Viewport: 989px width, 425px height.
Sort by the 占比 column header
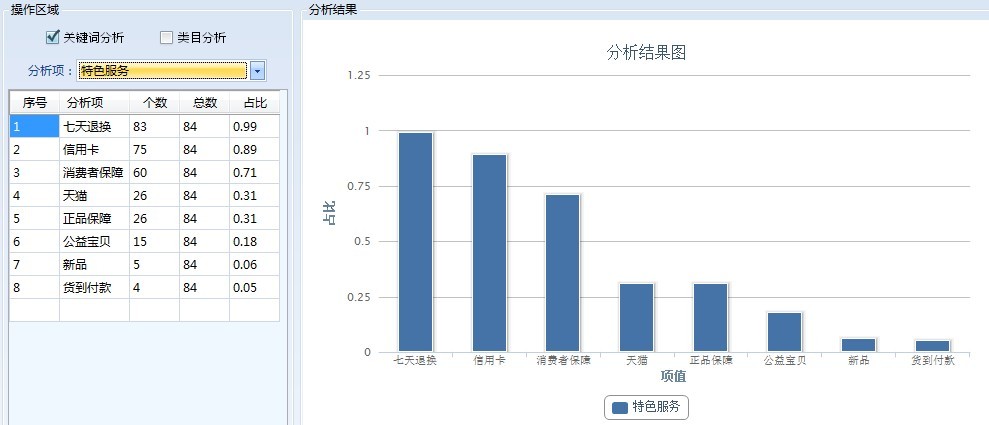254,103
